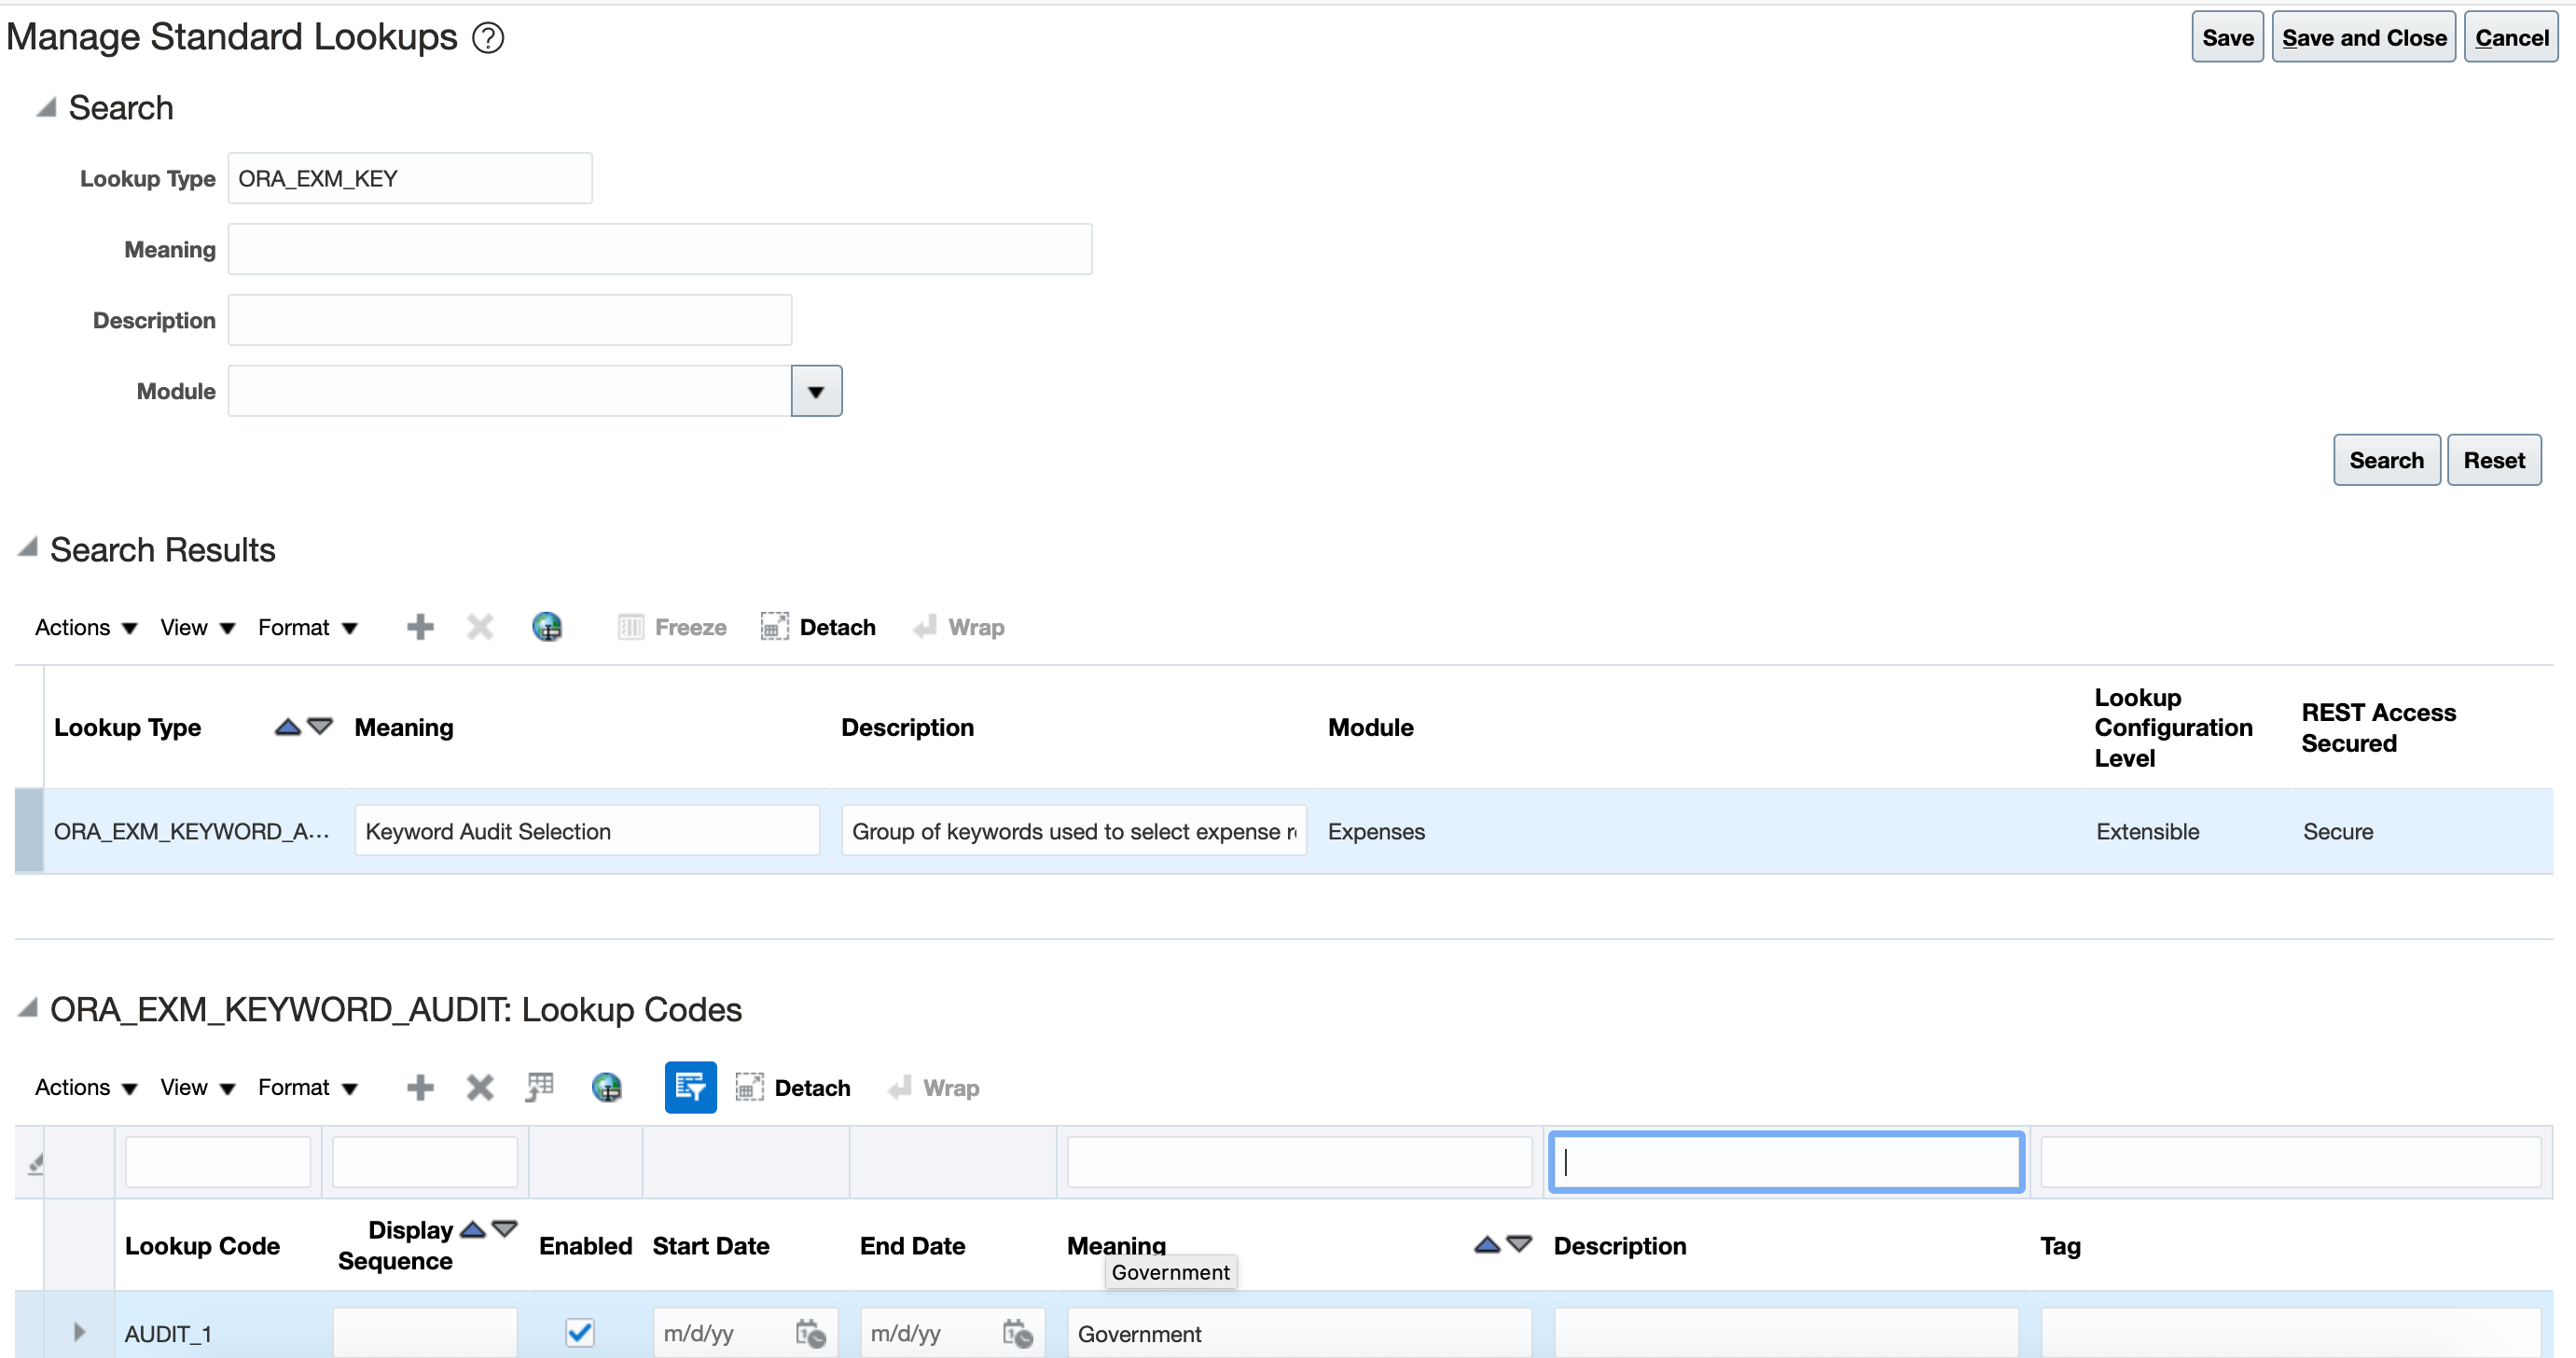Image resolution: width=2576 pixels, height=1358 pixels.
Task: Click the Save and Close button
Action: pos(2363,38)
